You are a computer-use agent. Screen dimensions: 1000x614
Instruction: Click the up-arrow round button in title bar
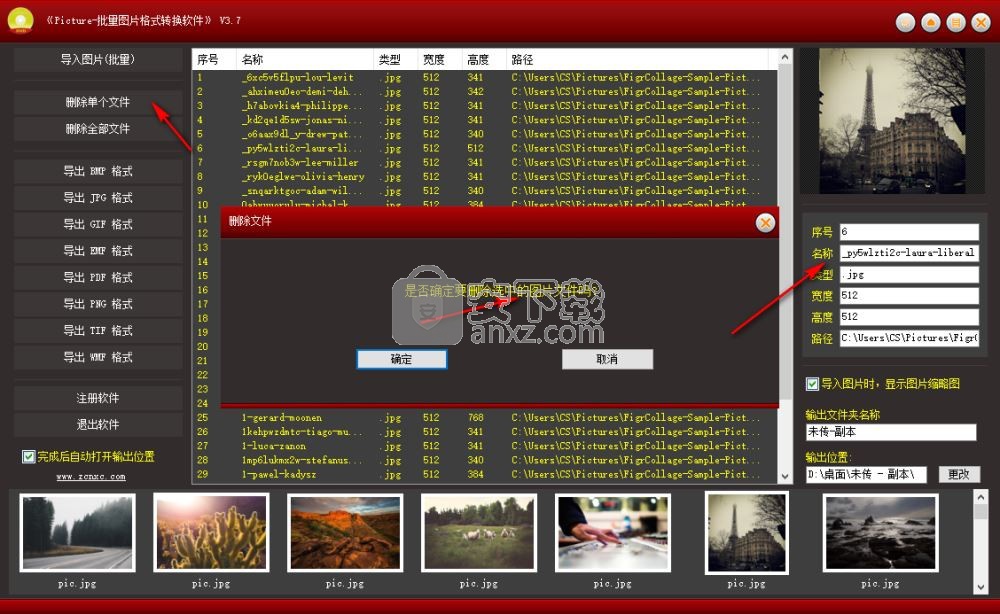(930, 23)
